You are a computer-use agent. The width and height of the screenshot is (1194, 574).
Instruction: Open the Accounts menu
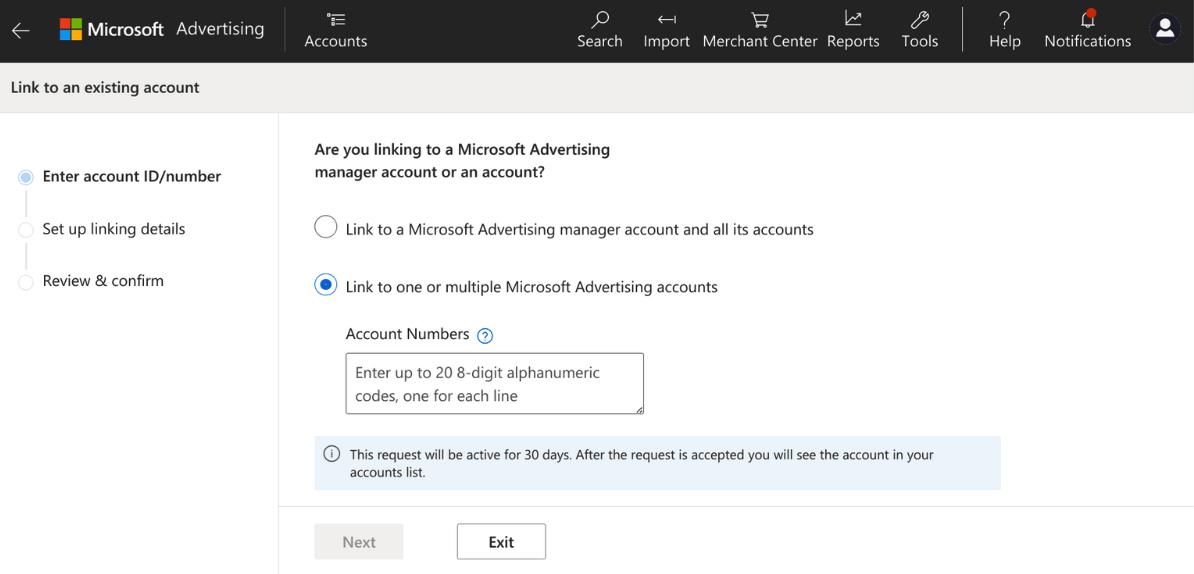pos(335,30)
